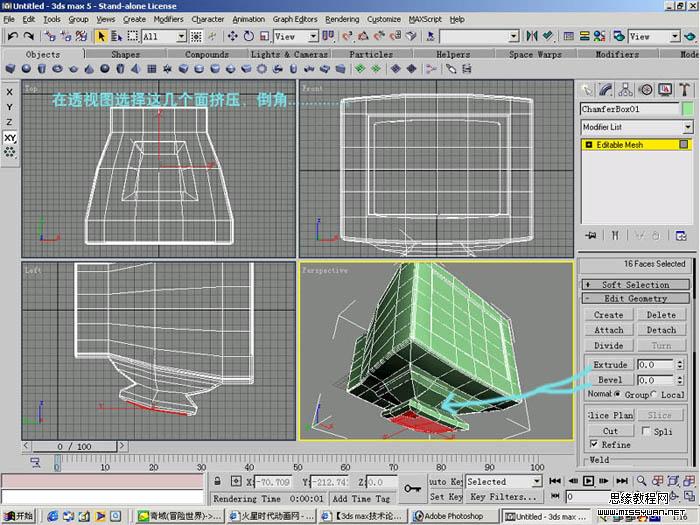Click the selection lock icon
The width and height of the screenshot is (700, 525).
point(217,481)
